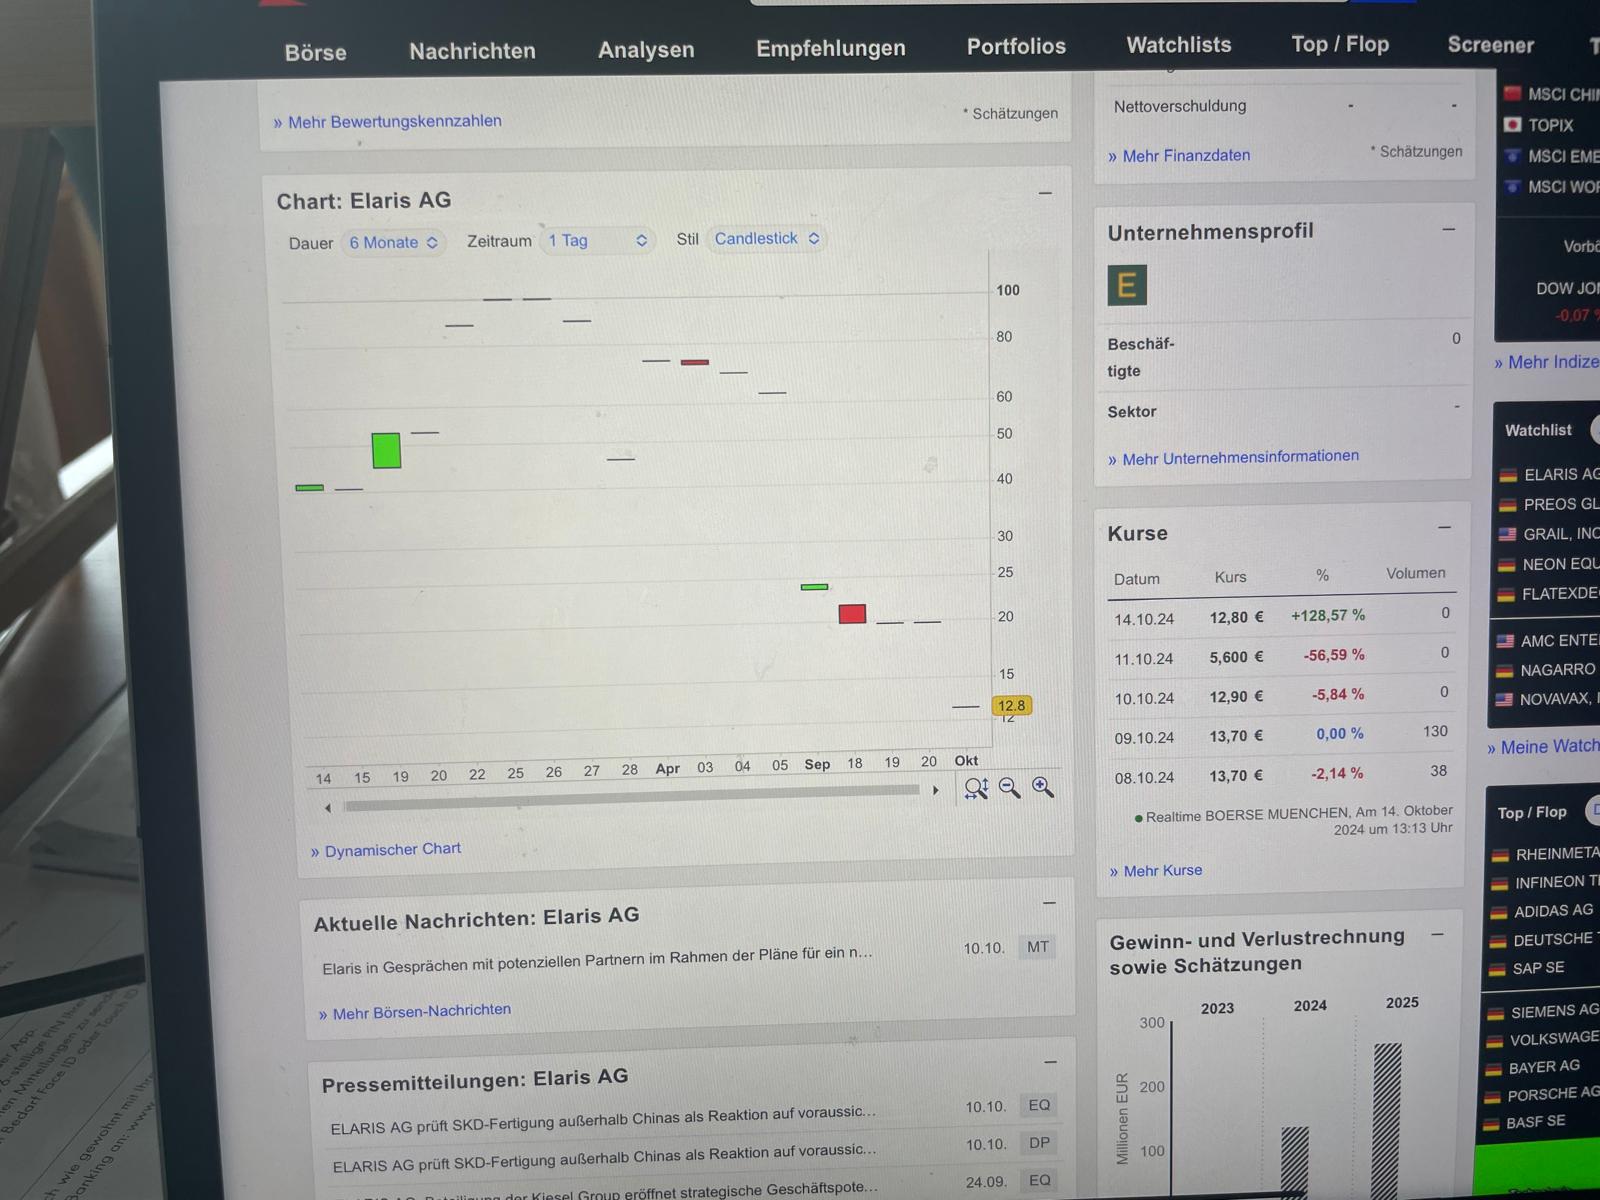This screenshot has height=1200, width=1600.
Task: Collapse the Kurse panel
Action: click(x=1444, y=527)
